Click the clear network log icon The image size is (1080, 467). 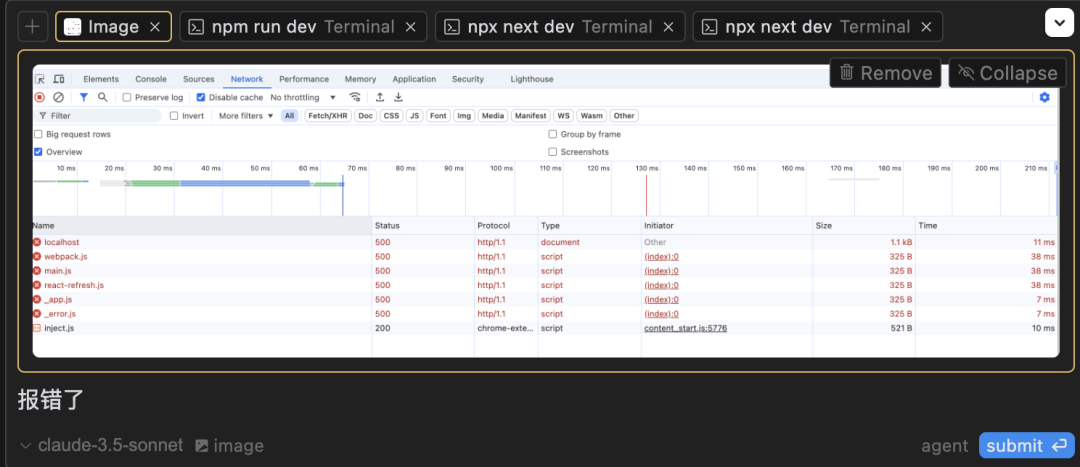[x=59, y=98]
